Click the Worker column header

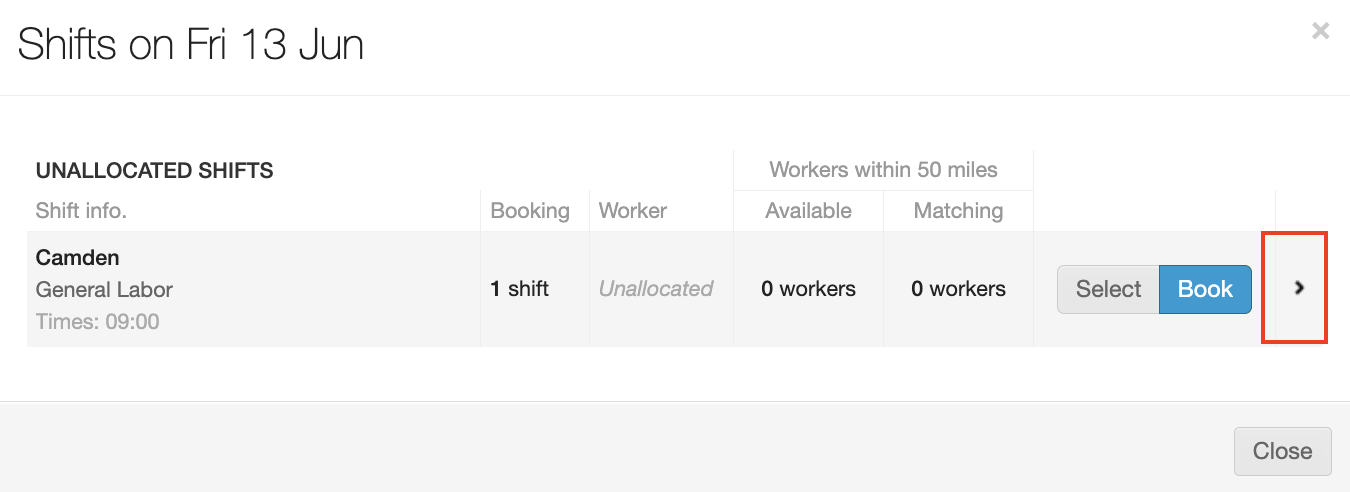[632, 211]
